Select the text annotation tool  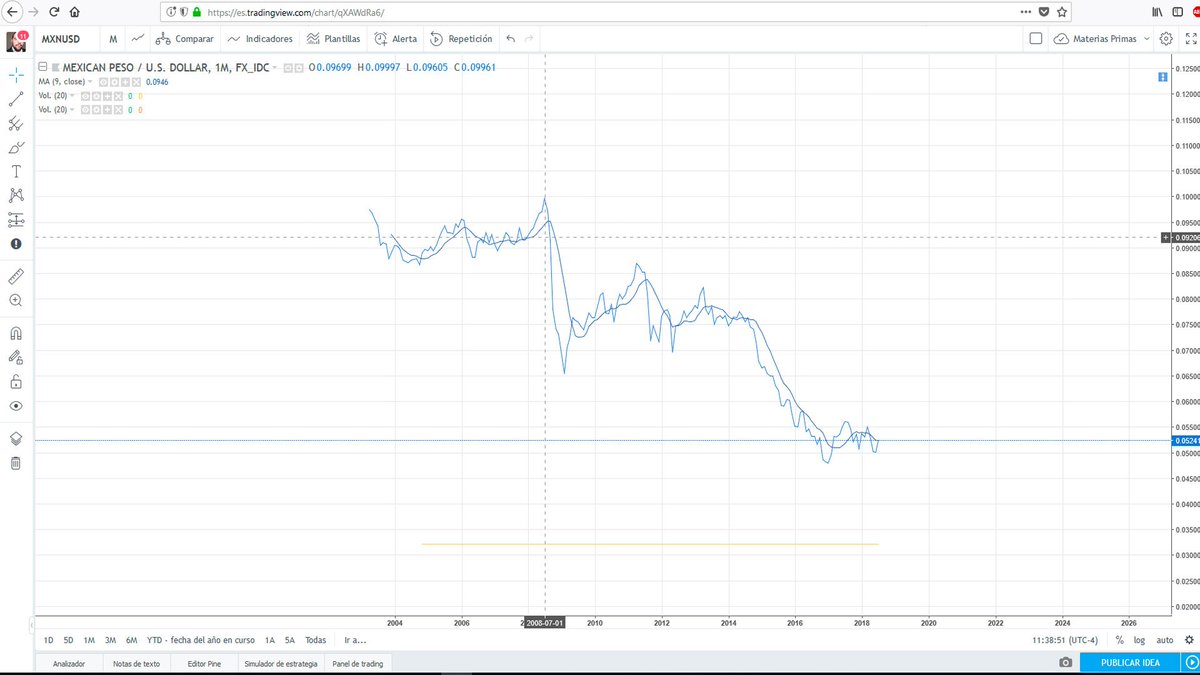pos(16,172)
